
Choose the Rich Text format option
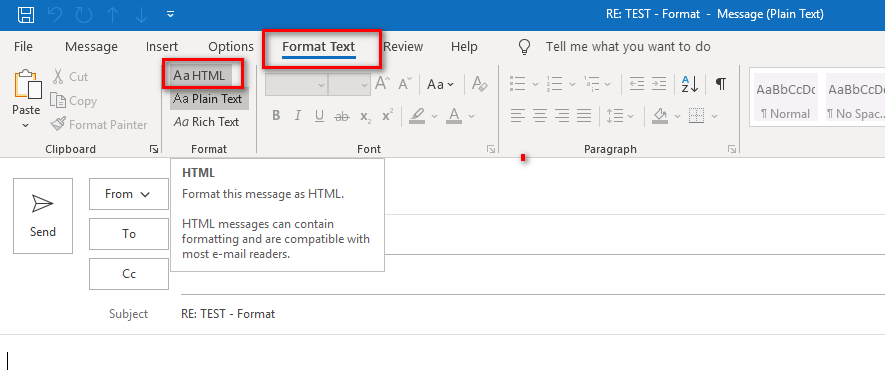tap(207, 122)
